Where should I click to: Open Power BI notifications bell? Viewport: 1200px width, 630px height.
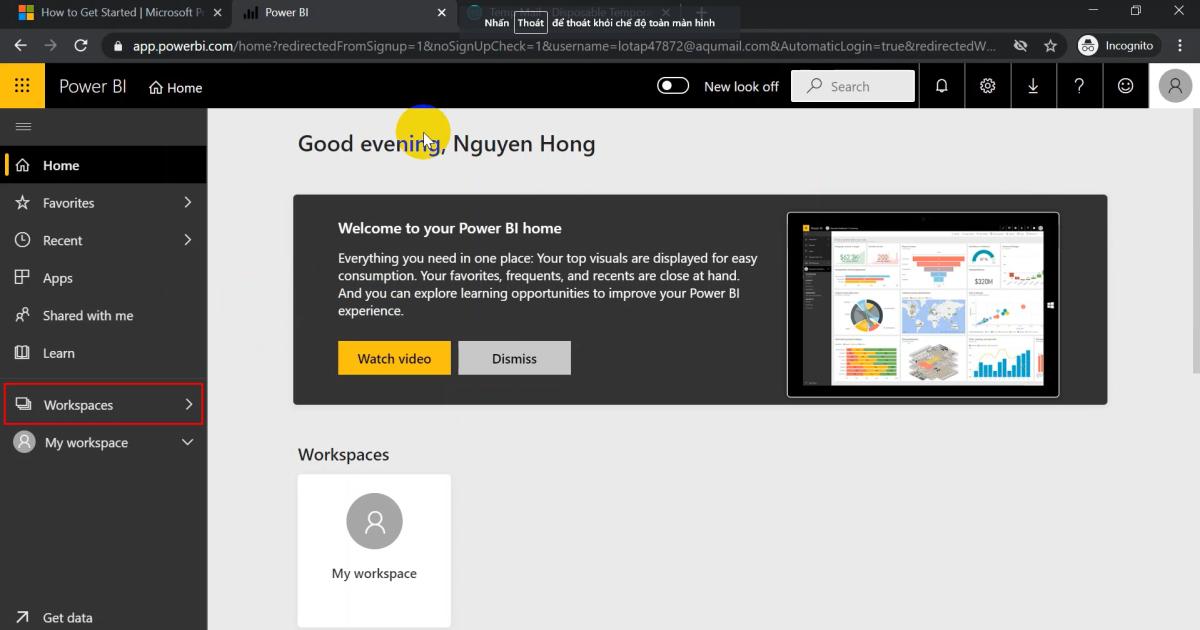click(941, 86)
